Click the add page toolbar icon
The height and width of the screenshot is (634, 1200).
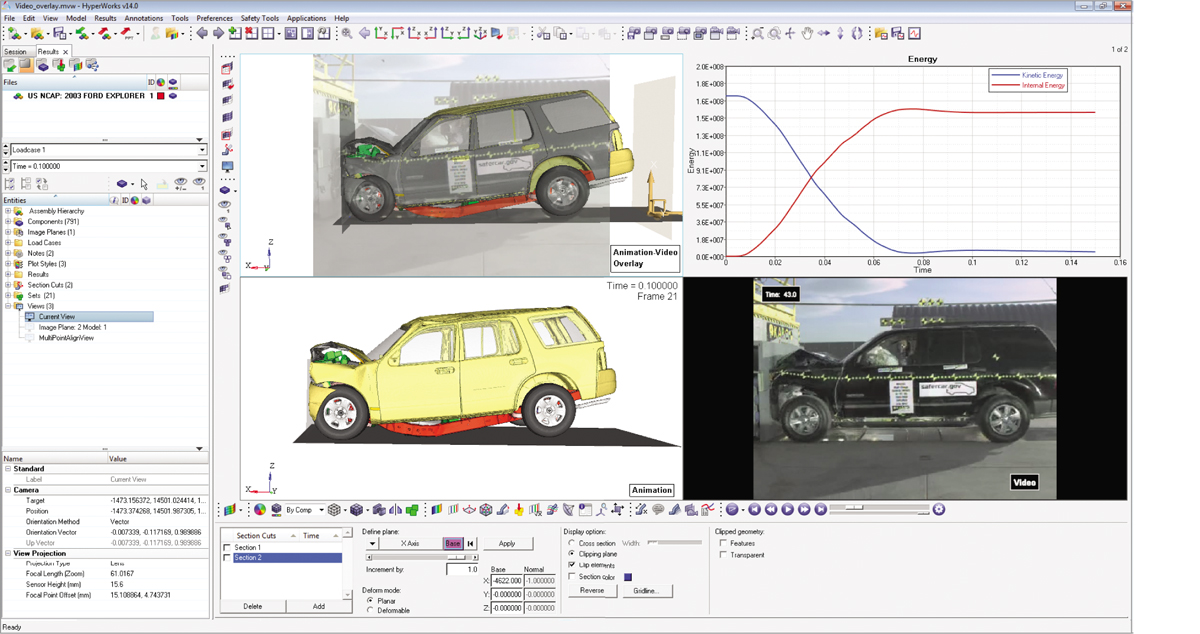click(x=234, y=33)
